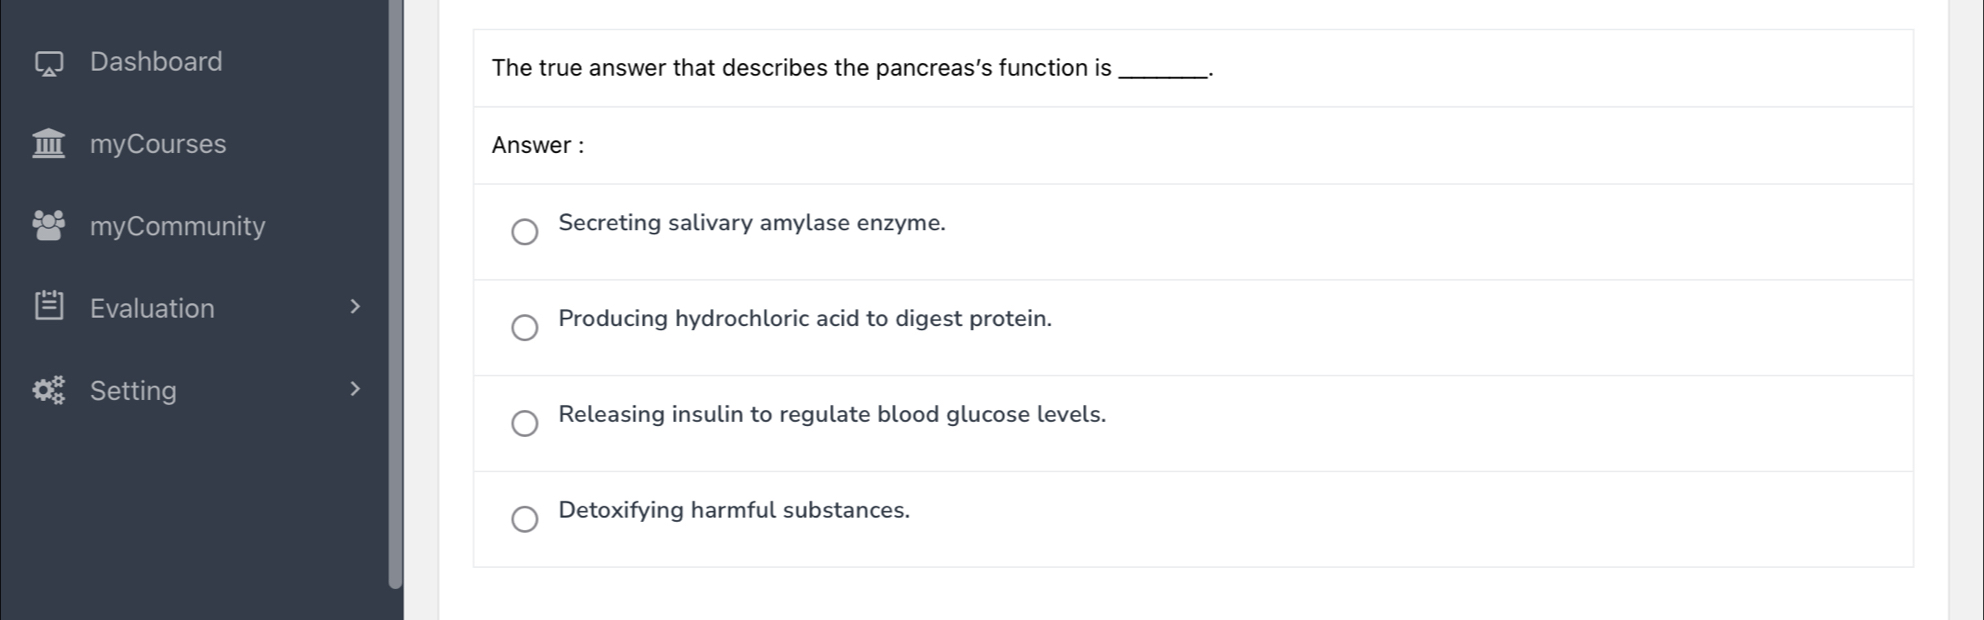This screenshot has height=620, width=1984.
Task: Select the detoxifying harmful substances option
Action: coord(526,519)
